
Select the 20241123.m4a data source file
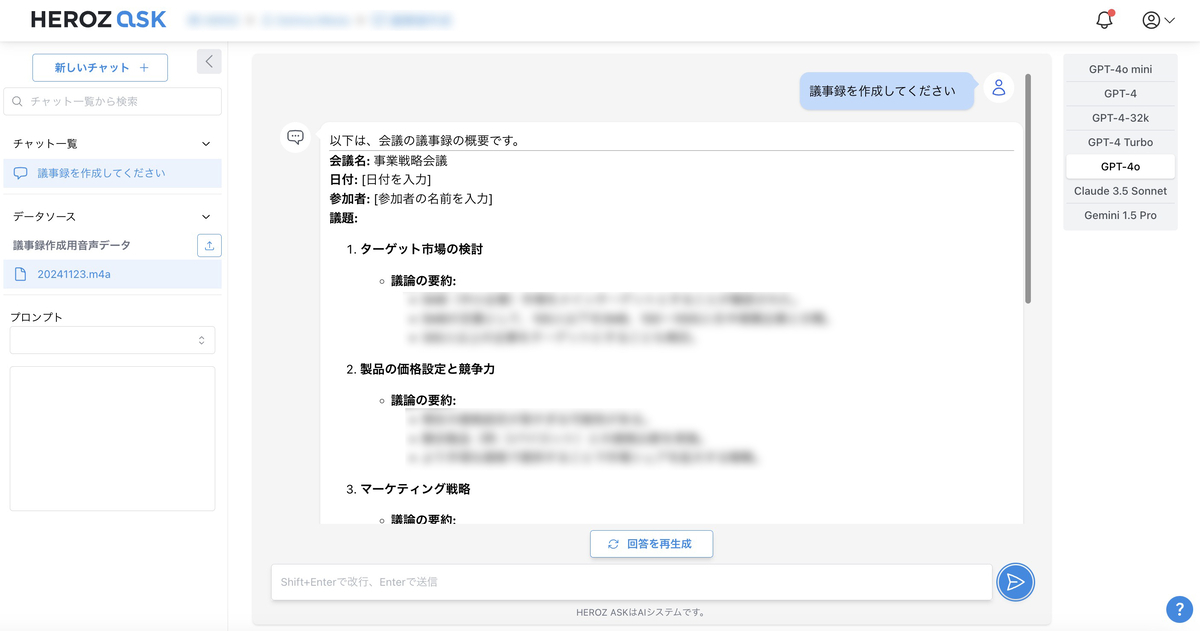pos(112,274)
